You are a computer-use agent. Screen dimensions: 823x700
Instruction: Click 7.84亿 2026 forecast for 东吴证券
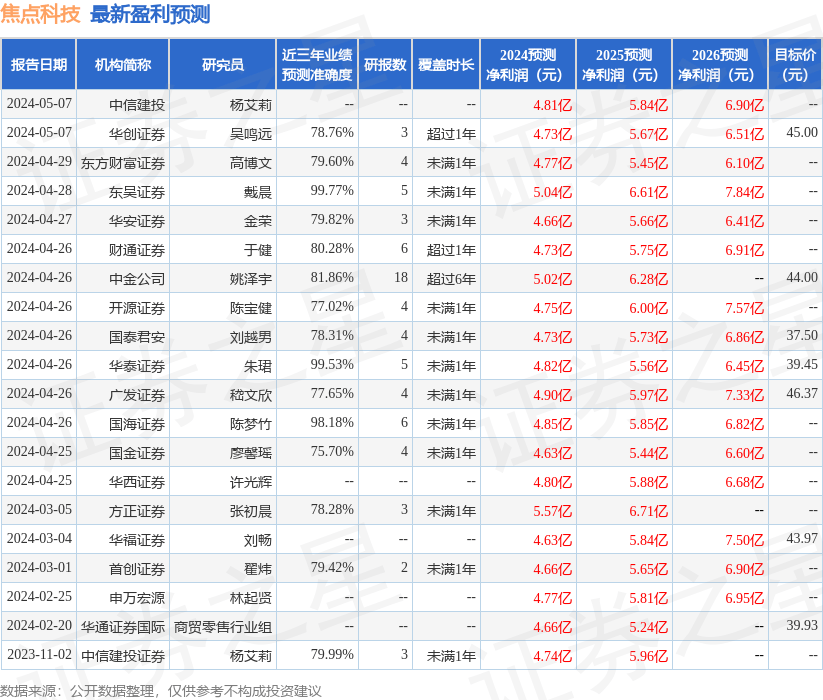(x=744, y=192)
